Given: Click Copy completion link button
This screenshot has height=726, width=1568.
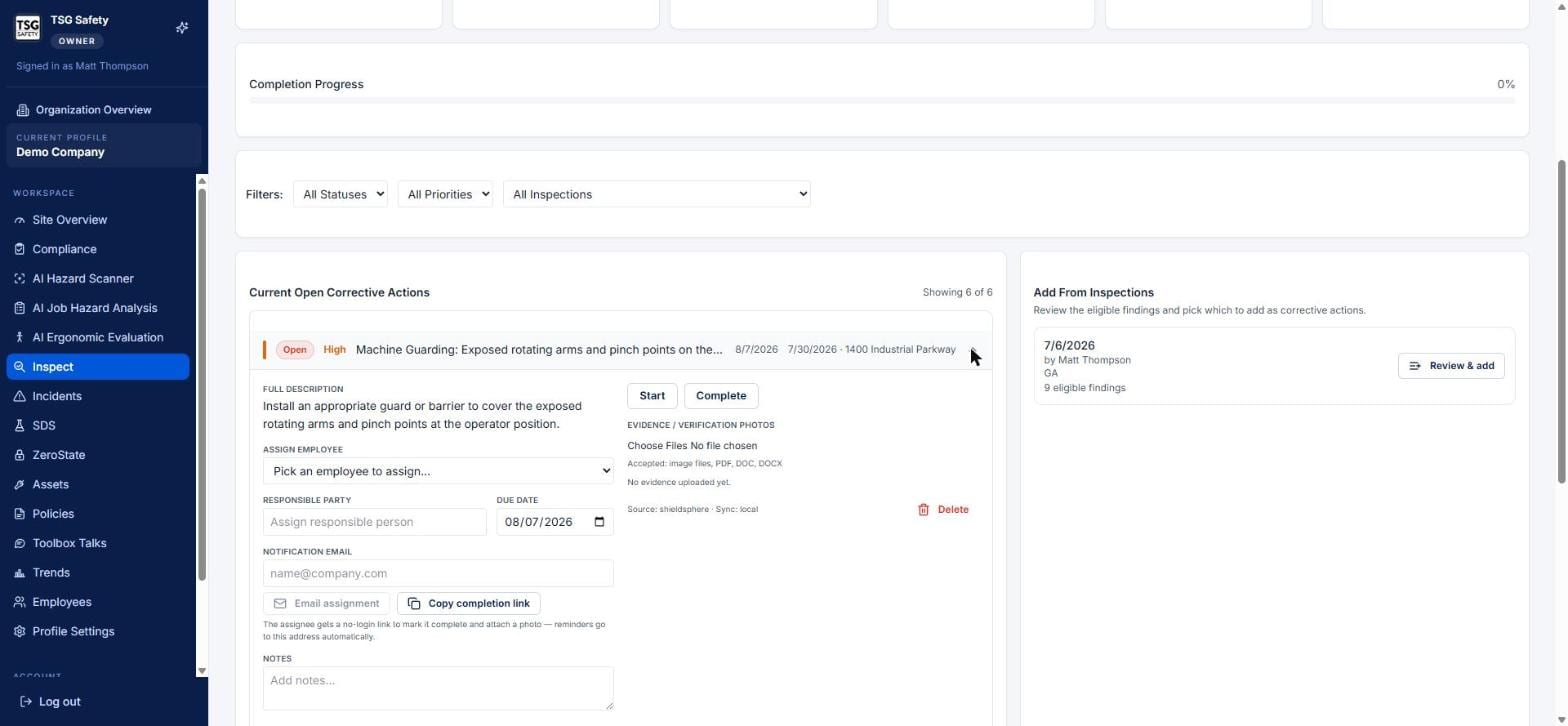Looking at the screenshot, I should [x=469, y=604].
